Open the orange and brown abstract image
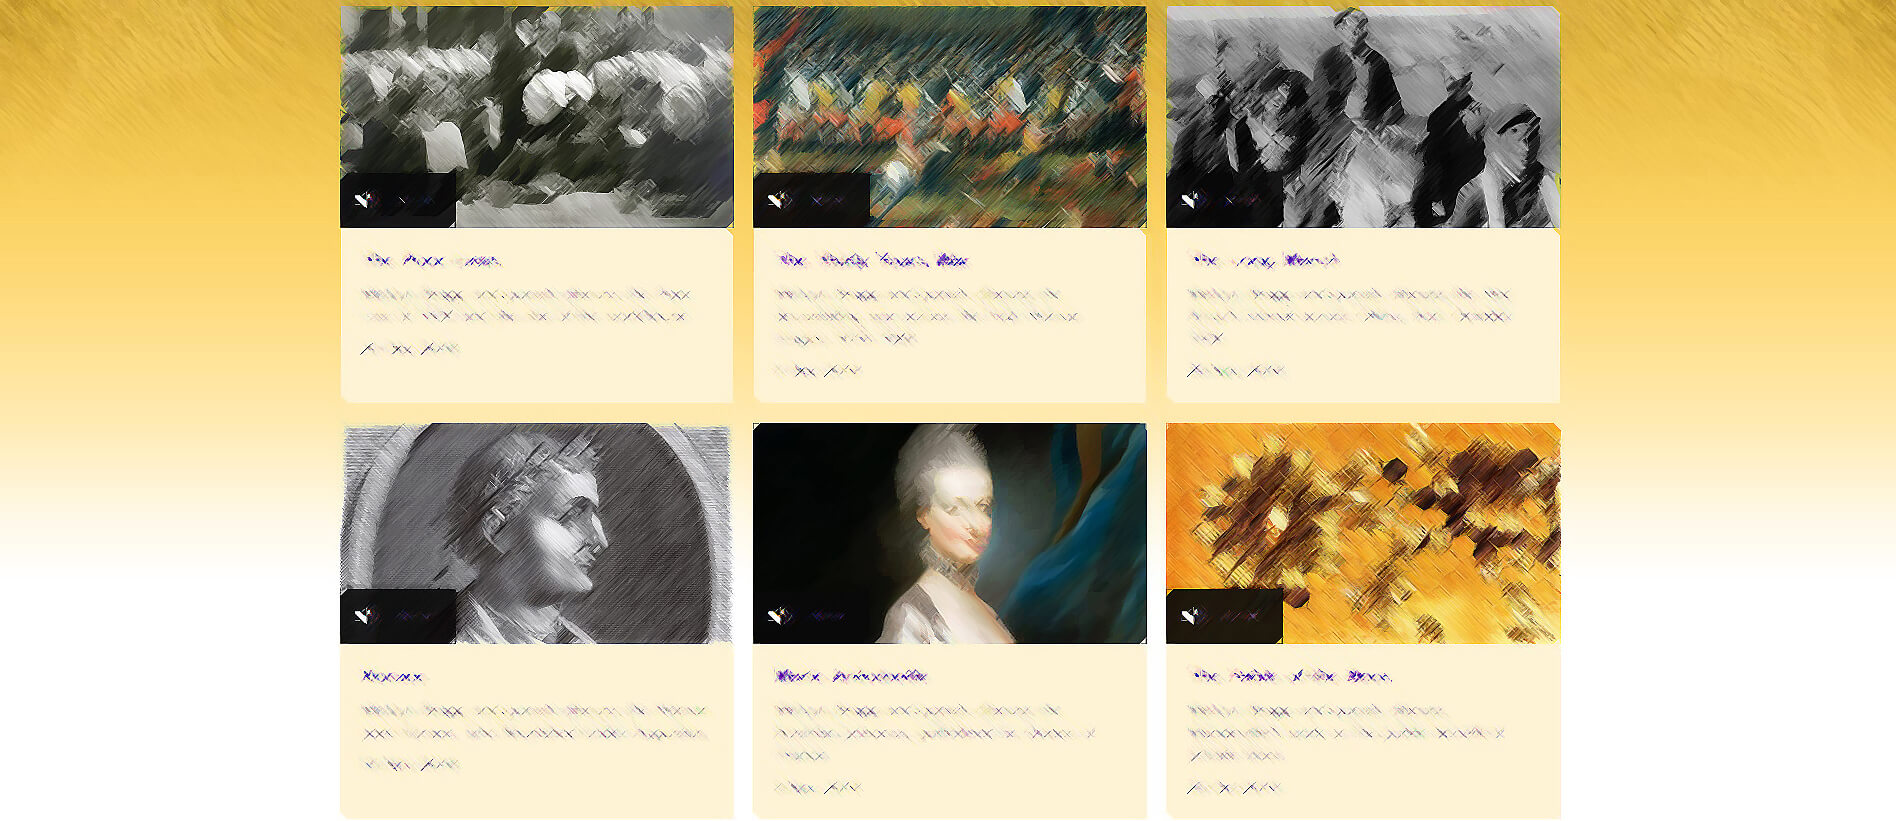Image resolution: width=1896 pixels, height=821 pixels. coord(1363,533)
